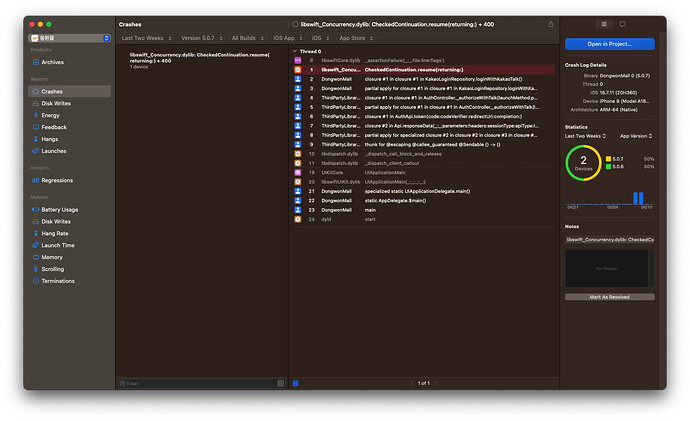
Task: Open Launch Time metrics
Action: pyautogui.click(x=53, y=245)
